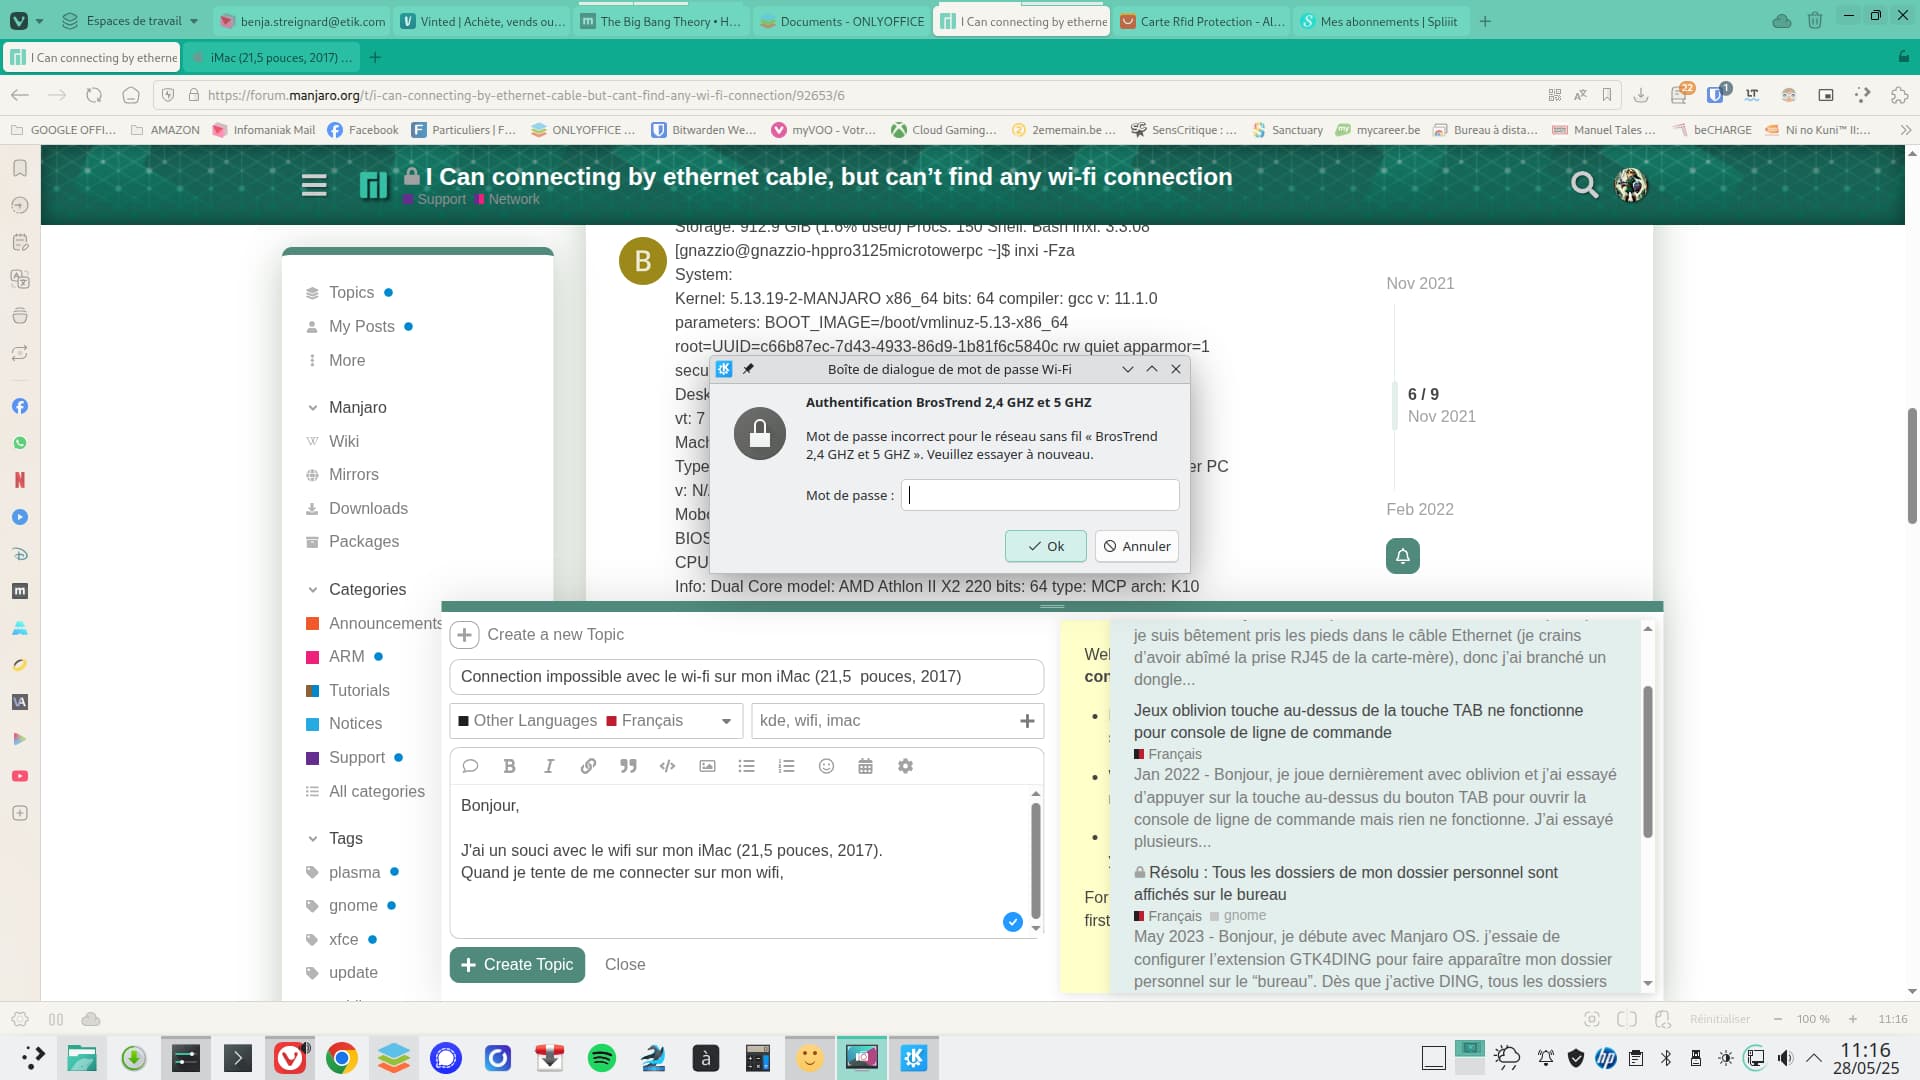Switch to the Documents - ONLYOFFICE tab
Image resolution: width=1920 pixels, height=1080 pixels.
pos(841,21)
